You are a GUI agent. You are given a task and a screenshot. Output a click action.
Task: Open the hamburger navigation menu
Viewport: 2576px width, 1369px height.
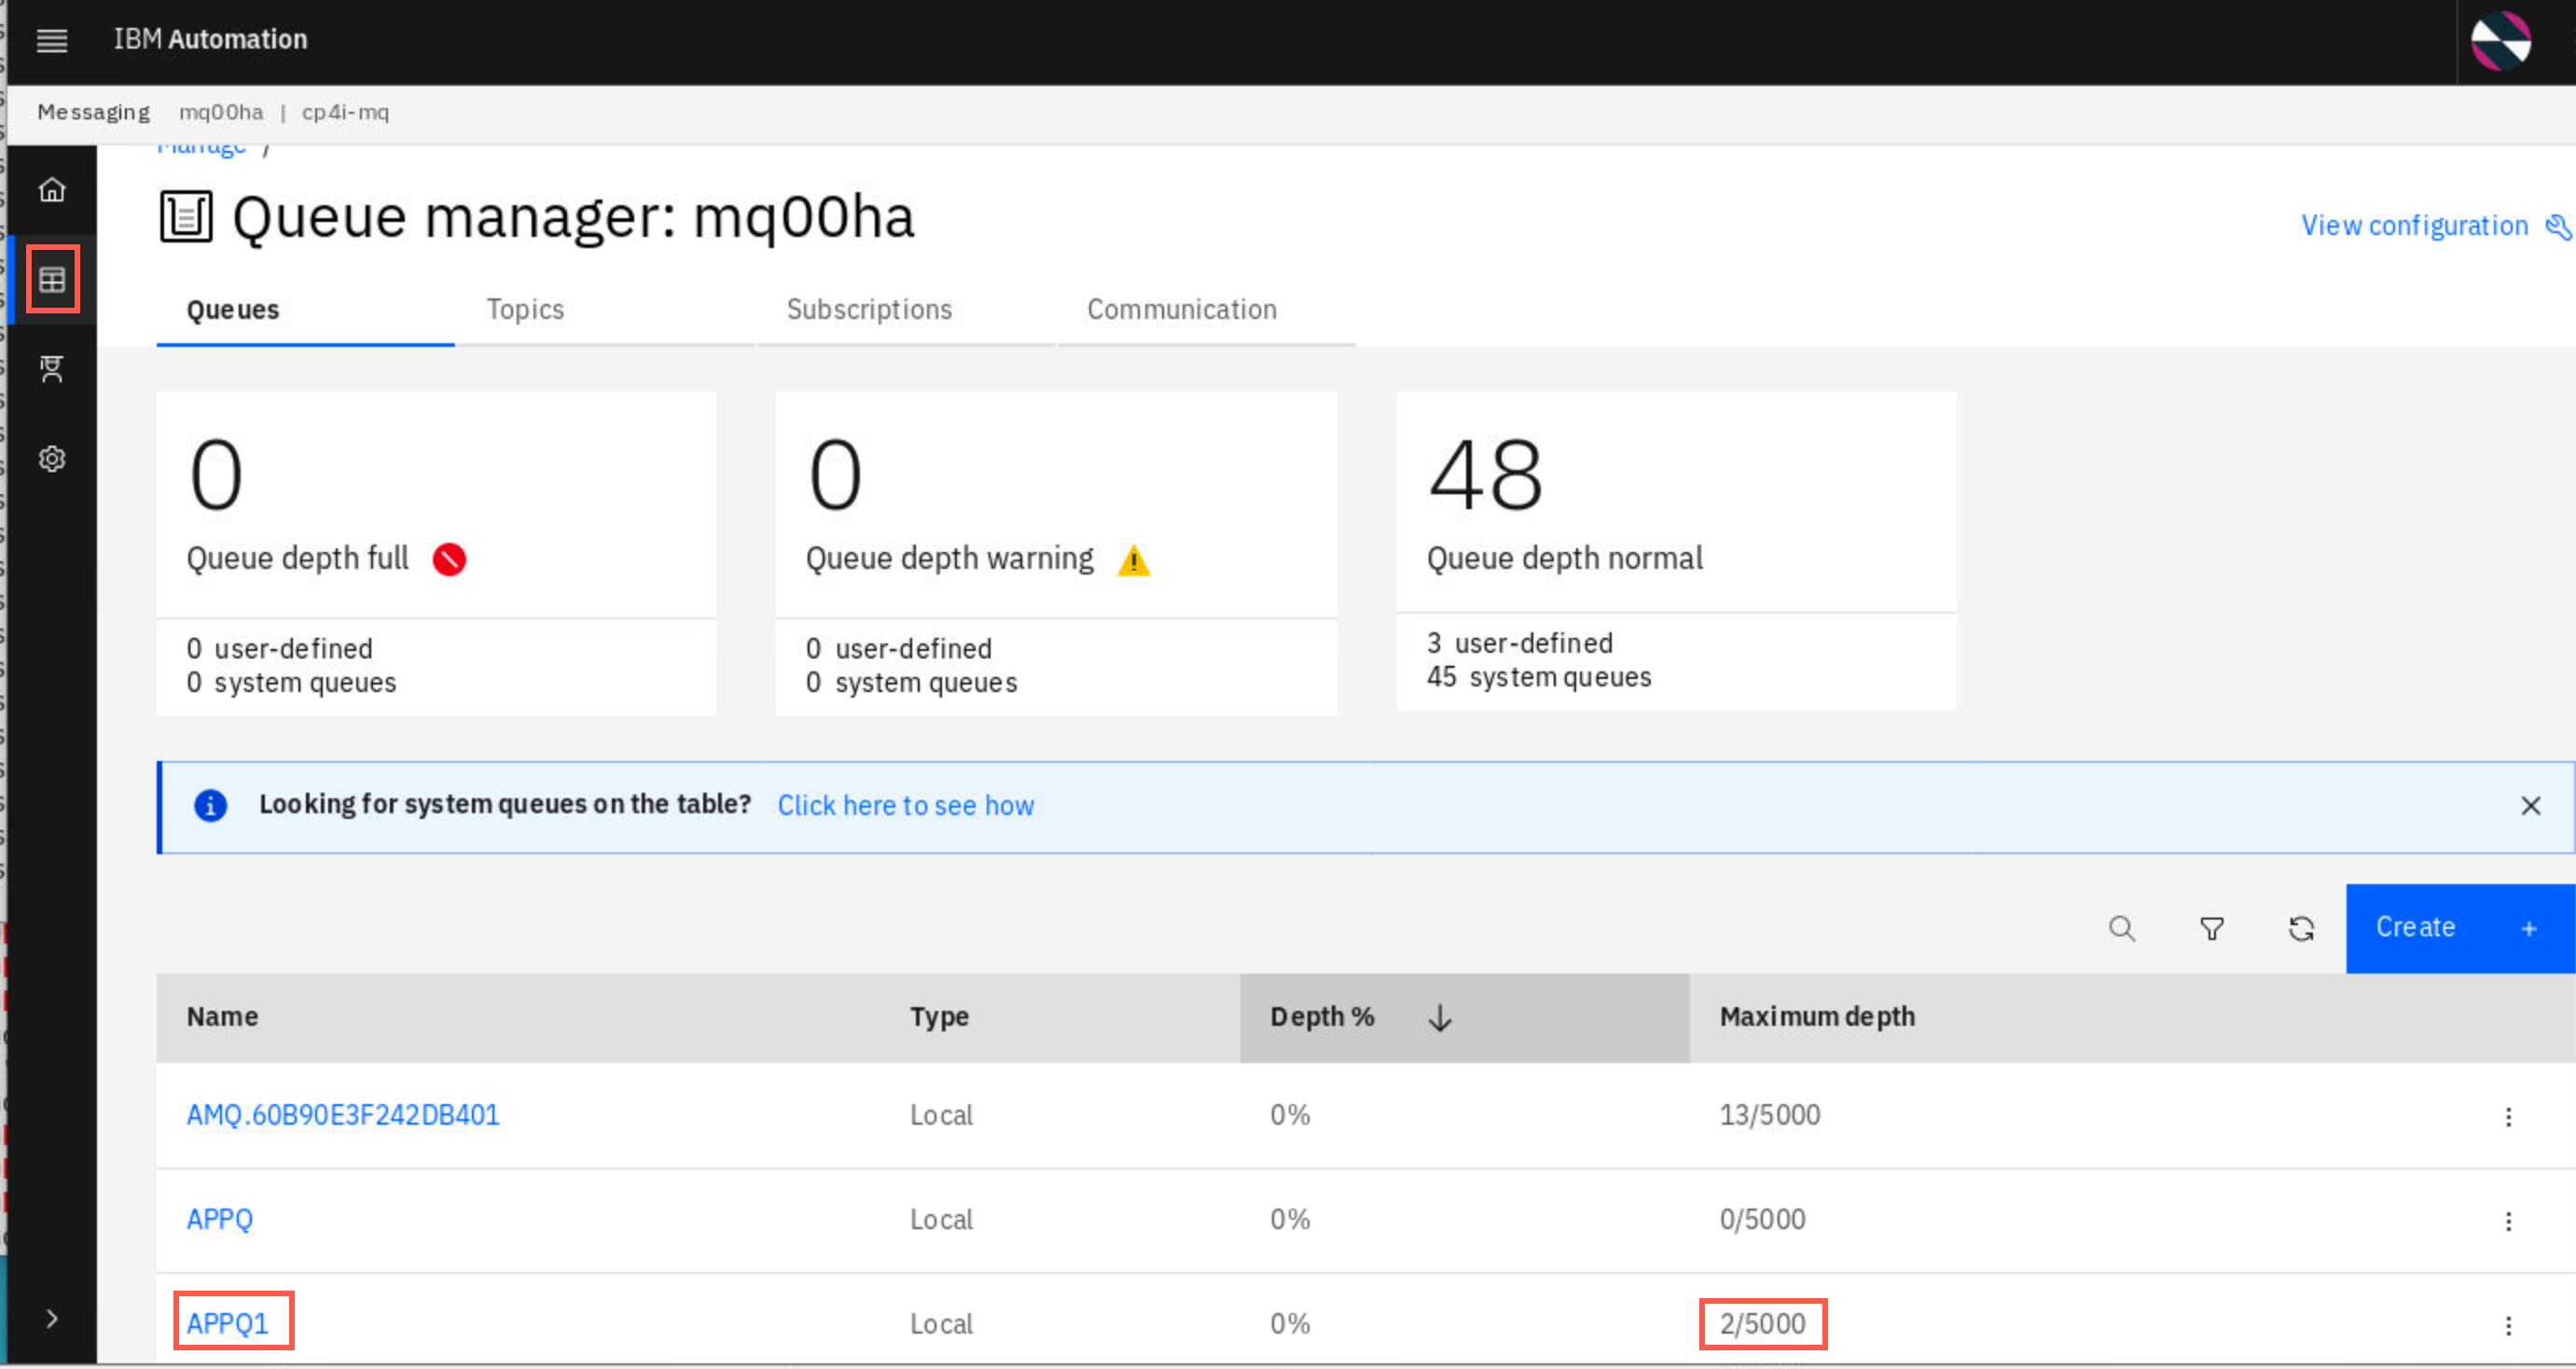pos(51,40)
